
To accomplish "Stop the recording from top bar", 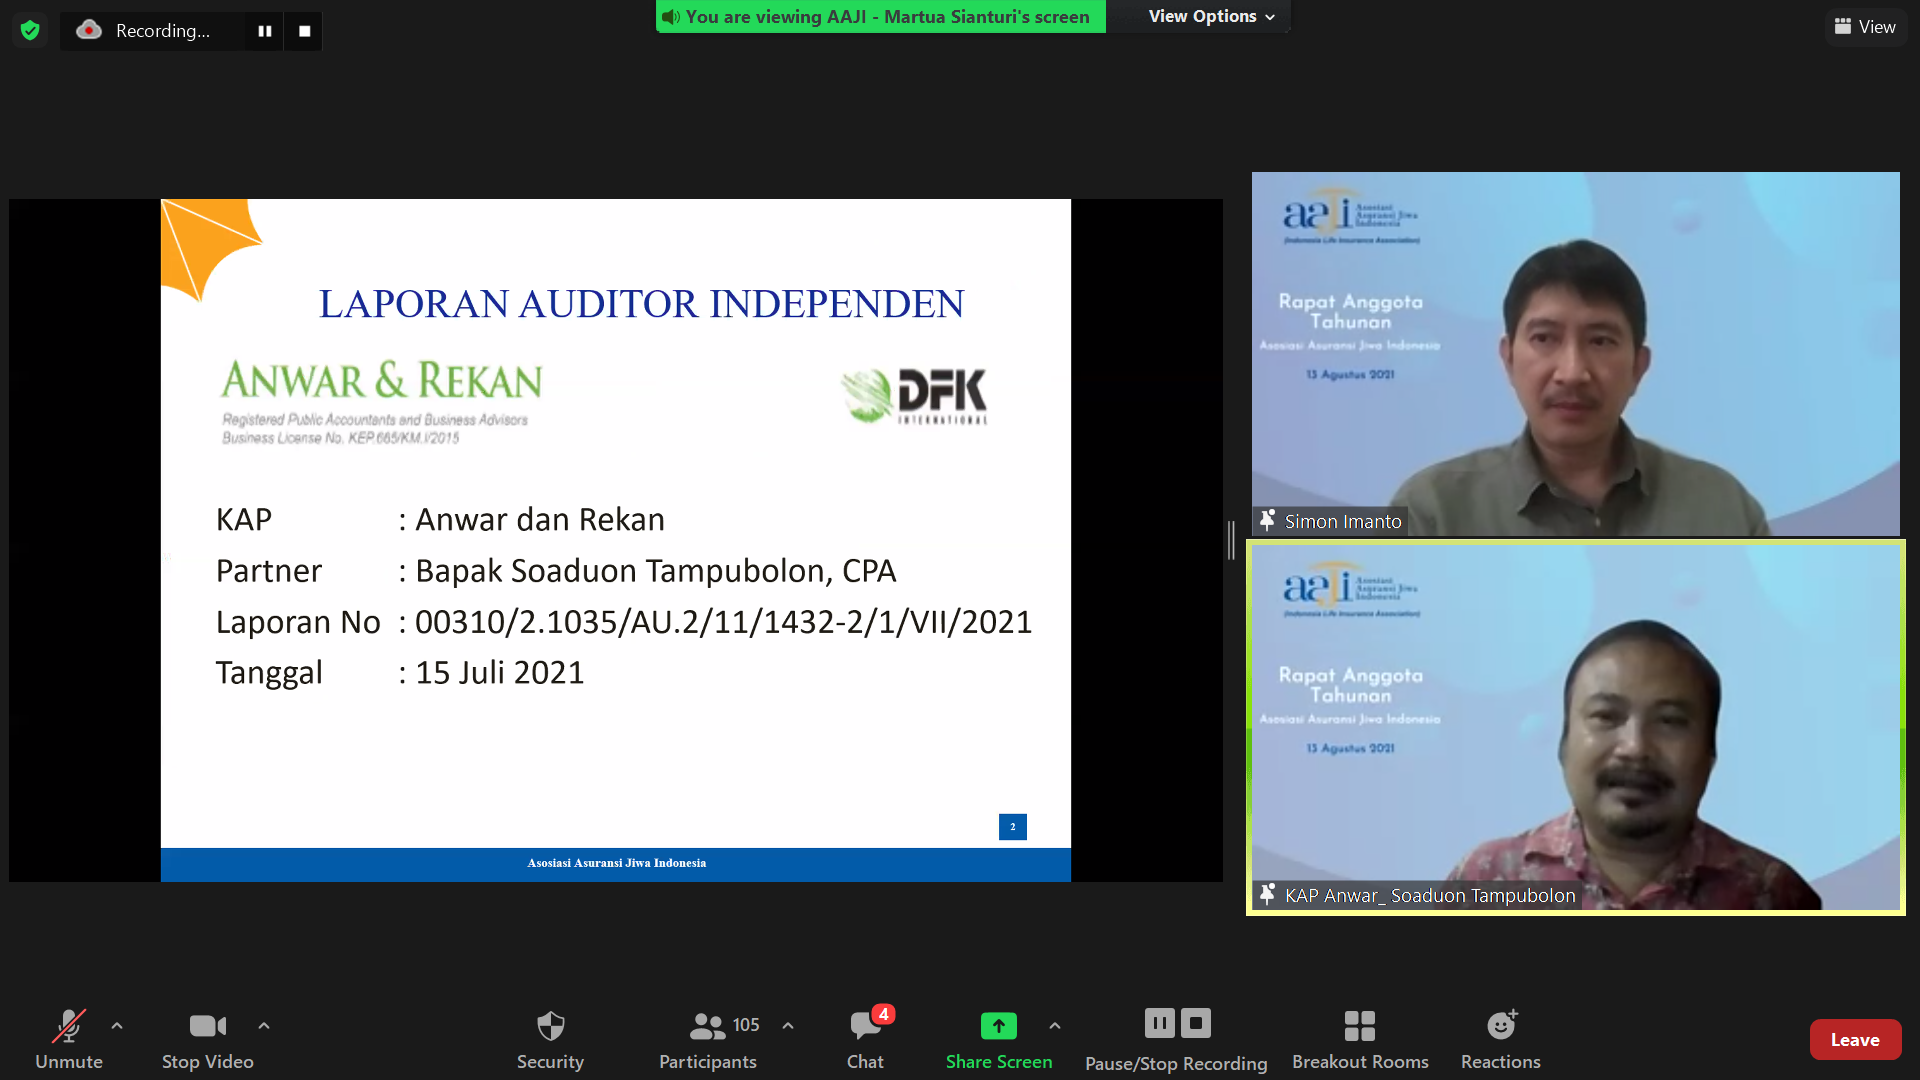I will click(x=304, y=31).
